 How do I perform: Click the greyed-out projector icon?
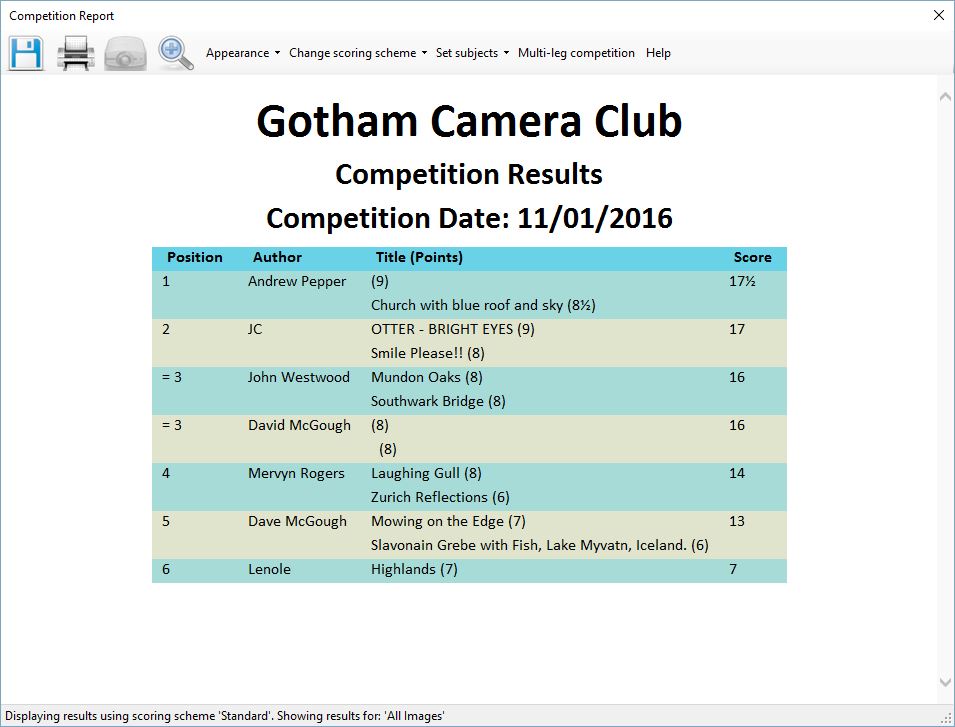[125, 54]
